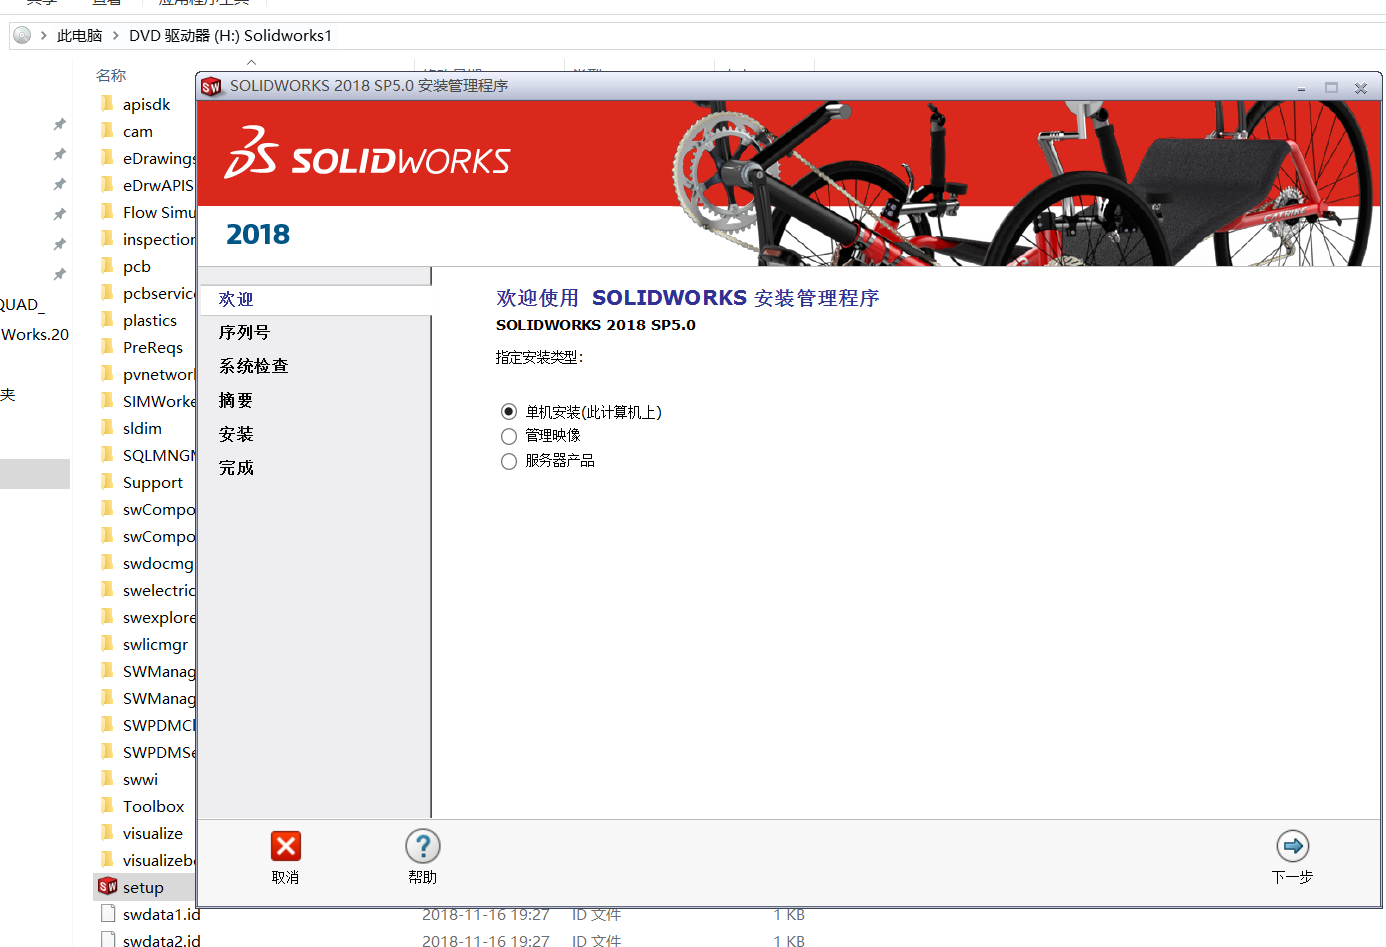This screenshot has height=947, width=1386.
Task: Select the swdocmg folder name
Action: (x=158, y=563)
